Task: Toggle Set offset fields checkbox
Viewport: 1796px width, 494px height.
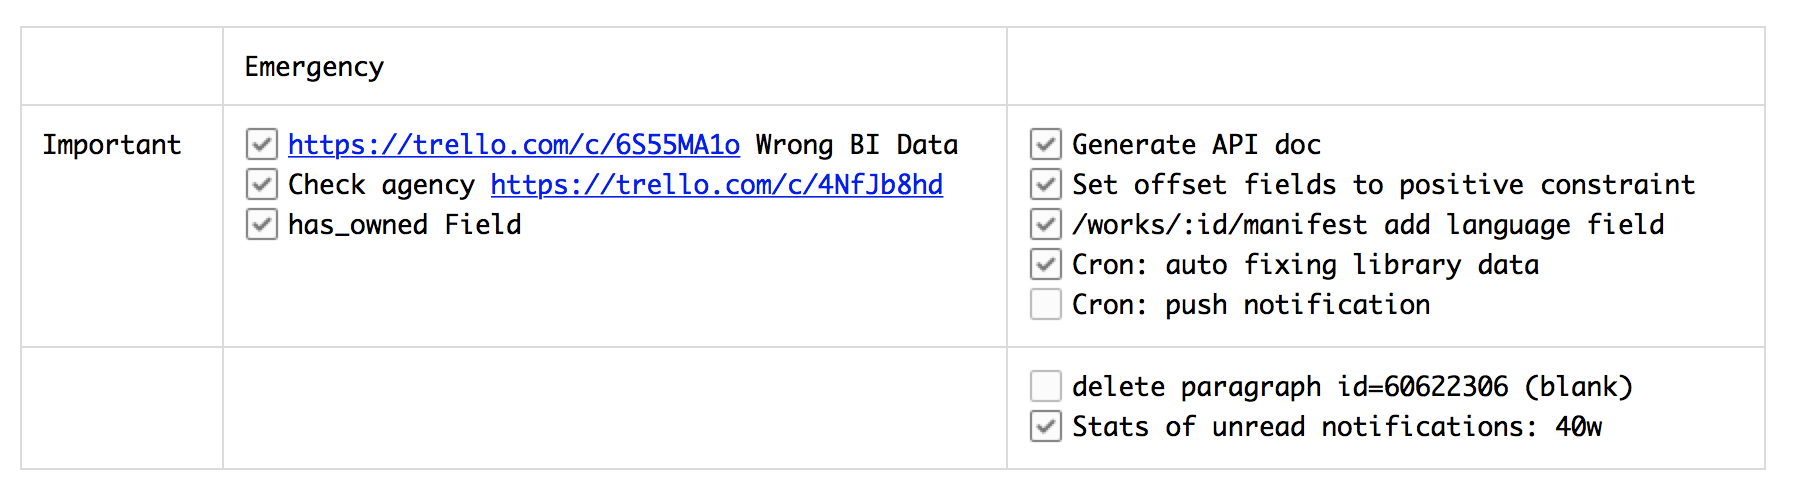Action: pos(1046,185)
